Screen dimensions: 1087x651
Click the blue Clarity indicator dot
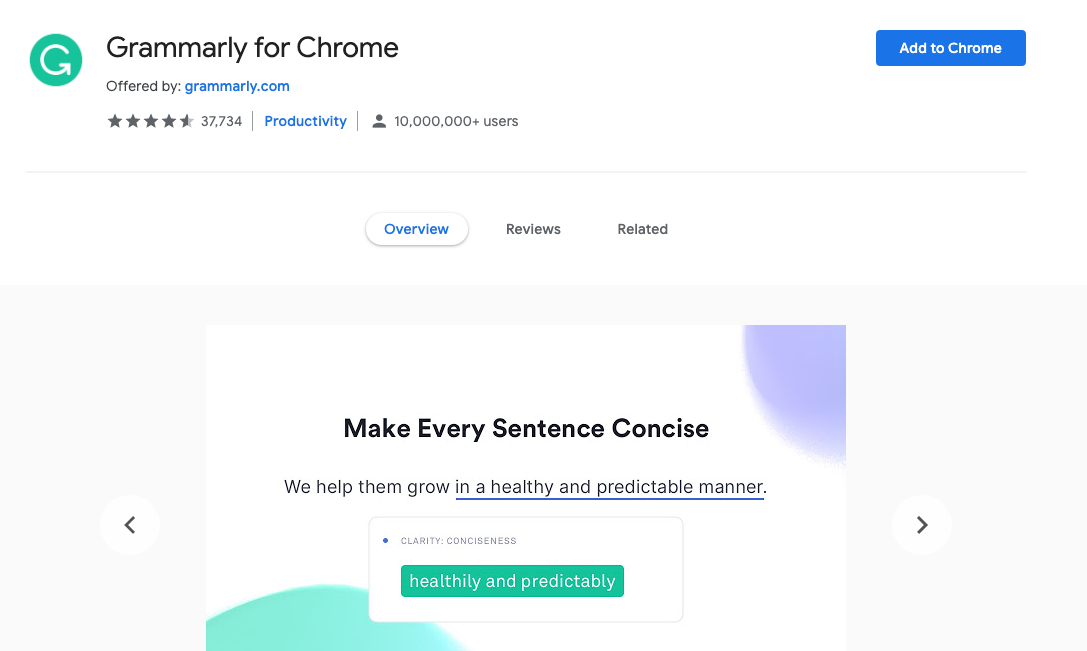click(385, 540)
